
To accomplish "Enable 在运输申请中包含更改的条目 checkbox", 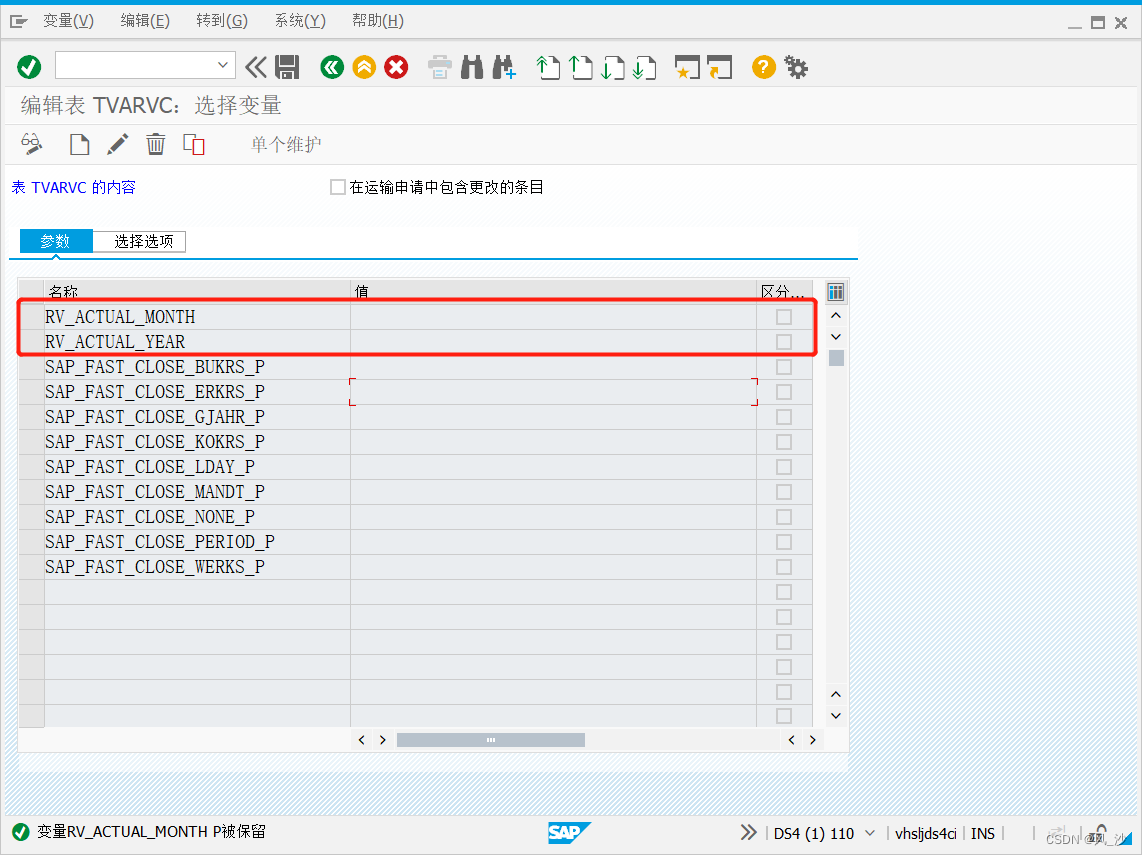I will [338, 186].
